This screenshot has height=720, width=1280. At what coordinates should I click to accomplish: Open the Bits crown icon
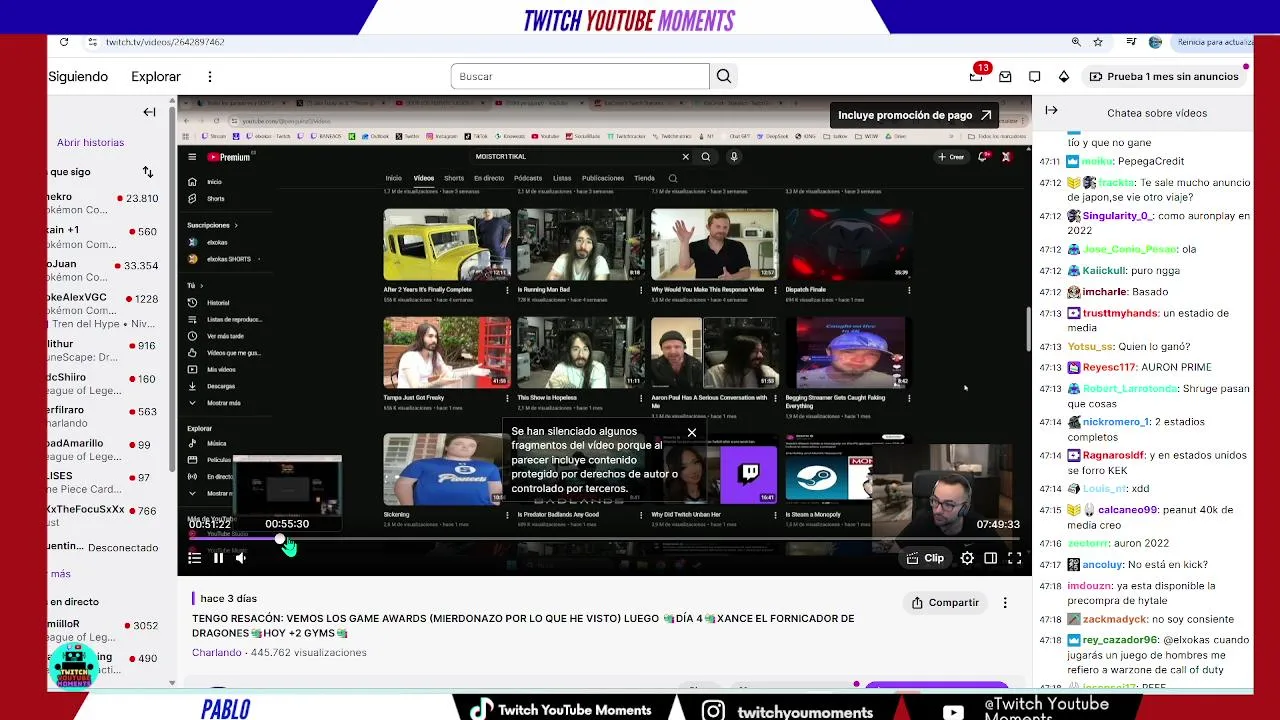tap(1064, 76)
